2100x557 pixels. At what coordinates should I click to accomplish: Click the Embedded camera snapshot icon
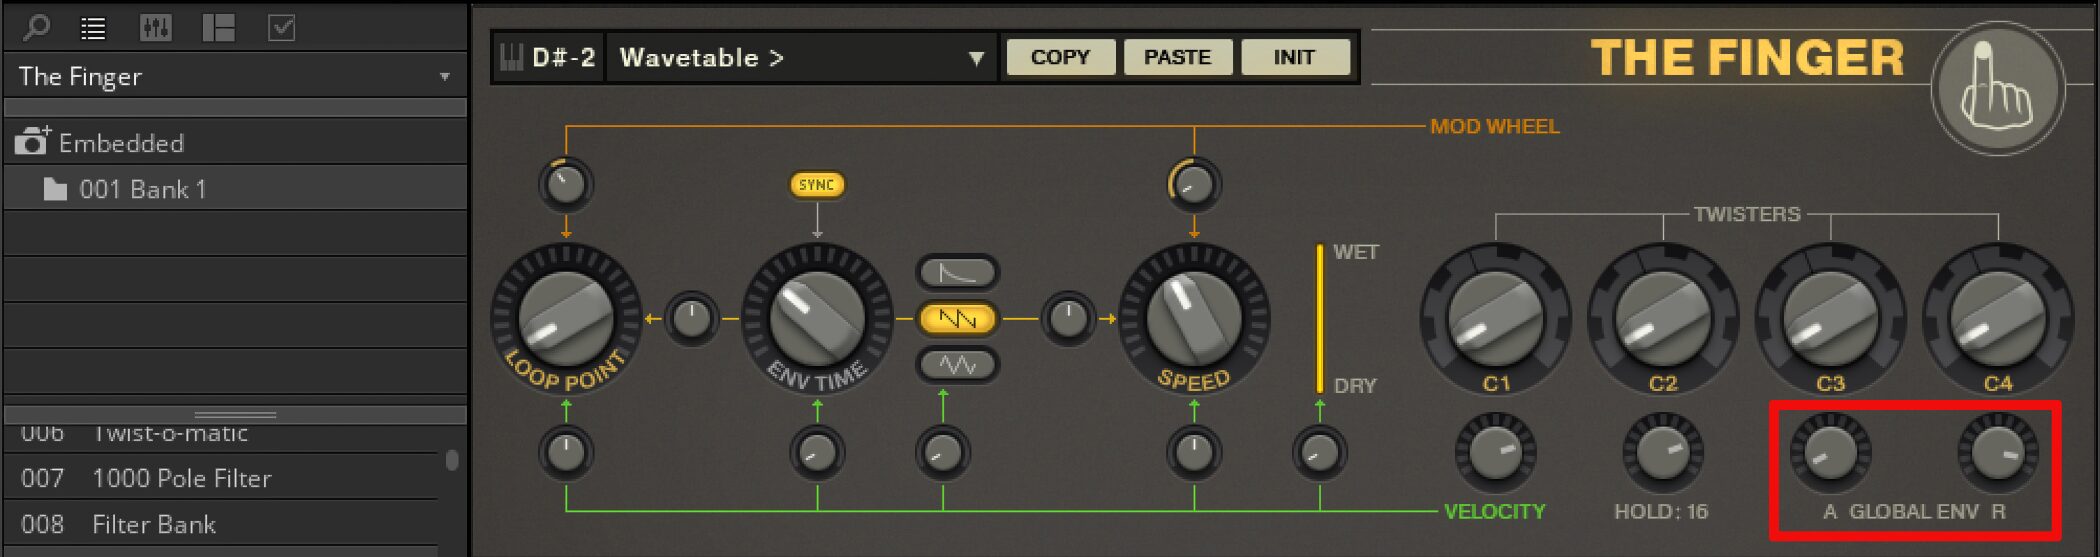coord(33,141)
